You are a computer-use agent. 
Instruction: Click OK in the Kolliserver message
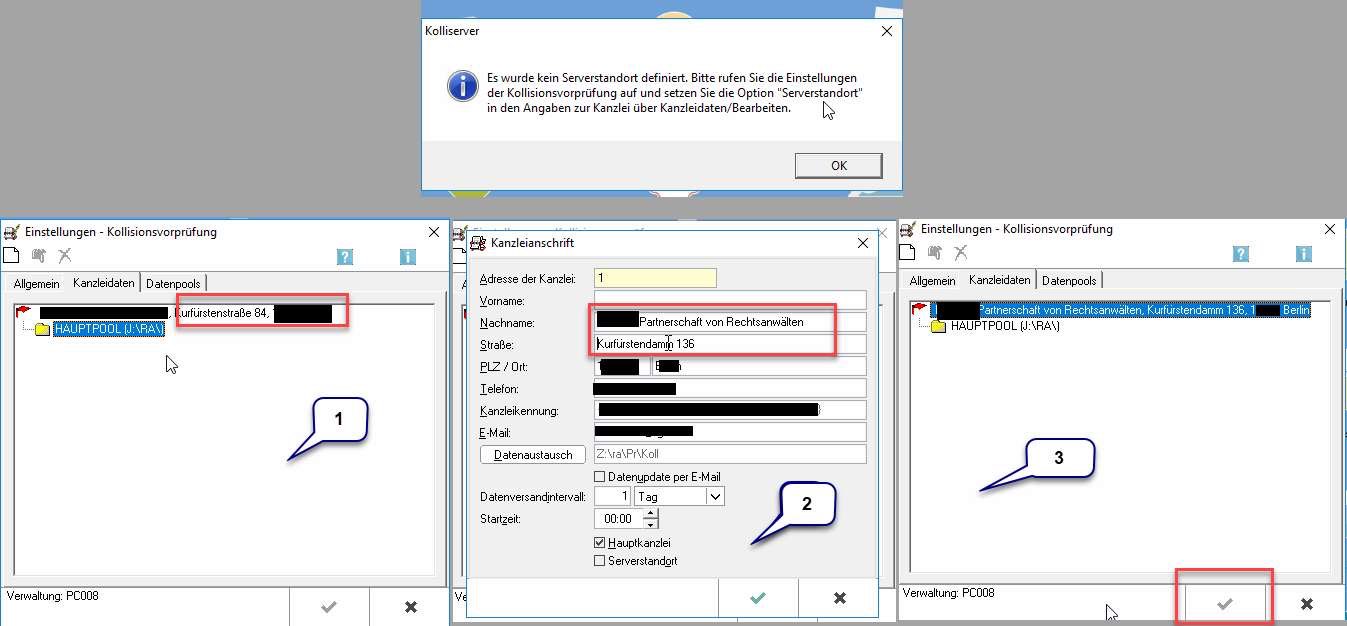tap(838, 166)
